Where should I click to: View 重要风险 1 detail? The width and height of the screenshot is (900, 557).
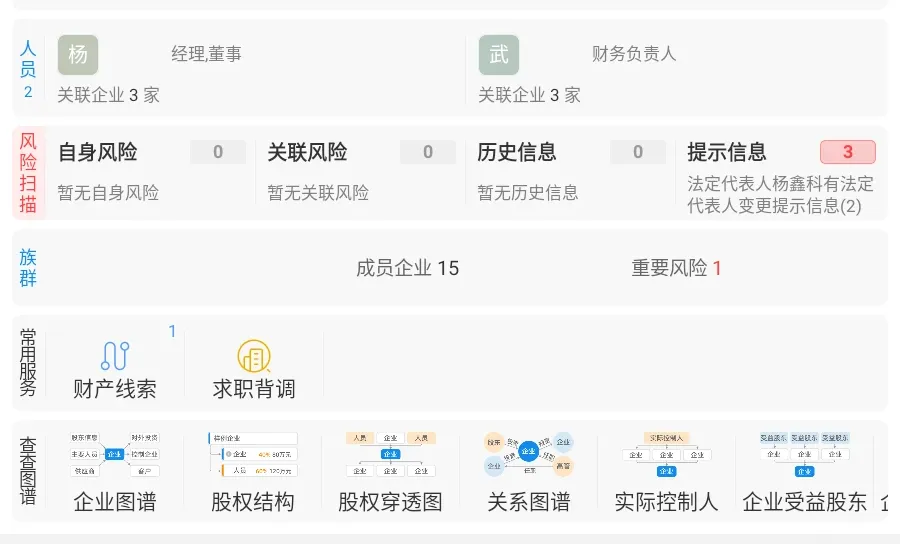pos(676,268)
